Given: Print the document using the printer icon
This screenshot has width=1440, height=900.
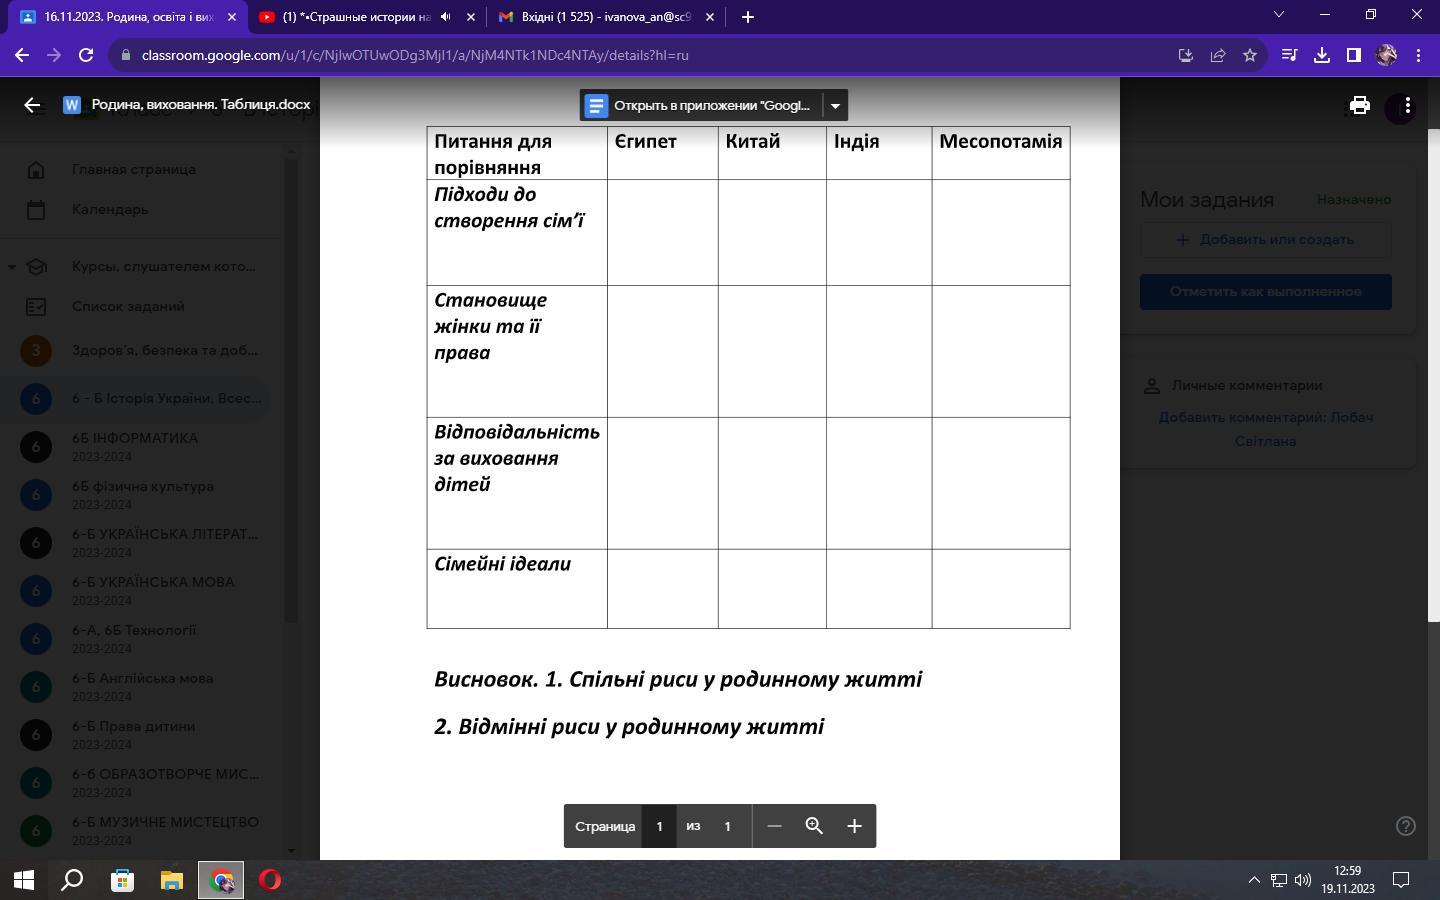Looking at the screenshot, I should pyautogui.click(x=1359, y=105).
